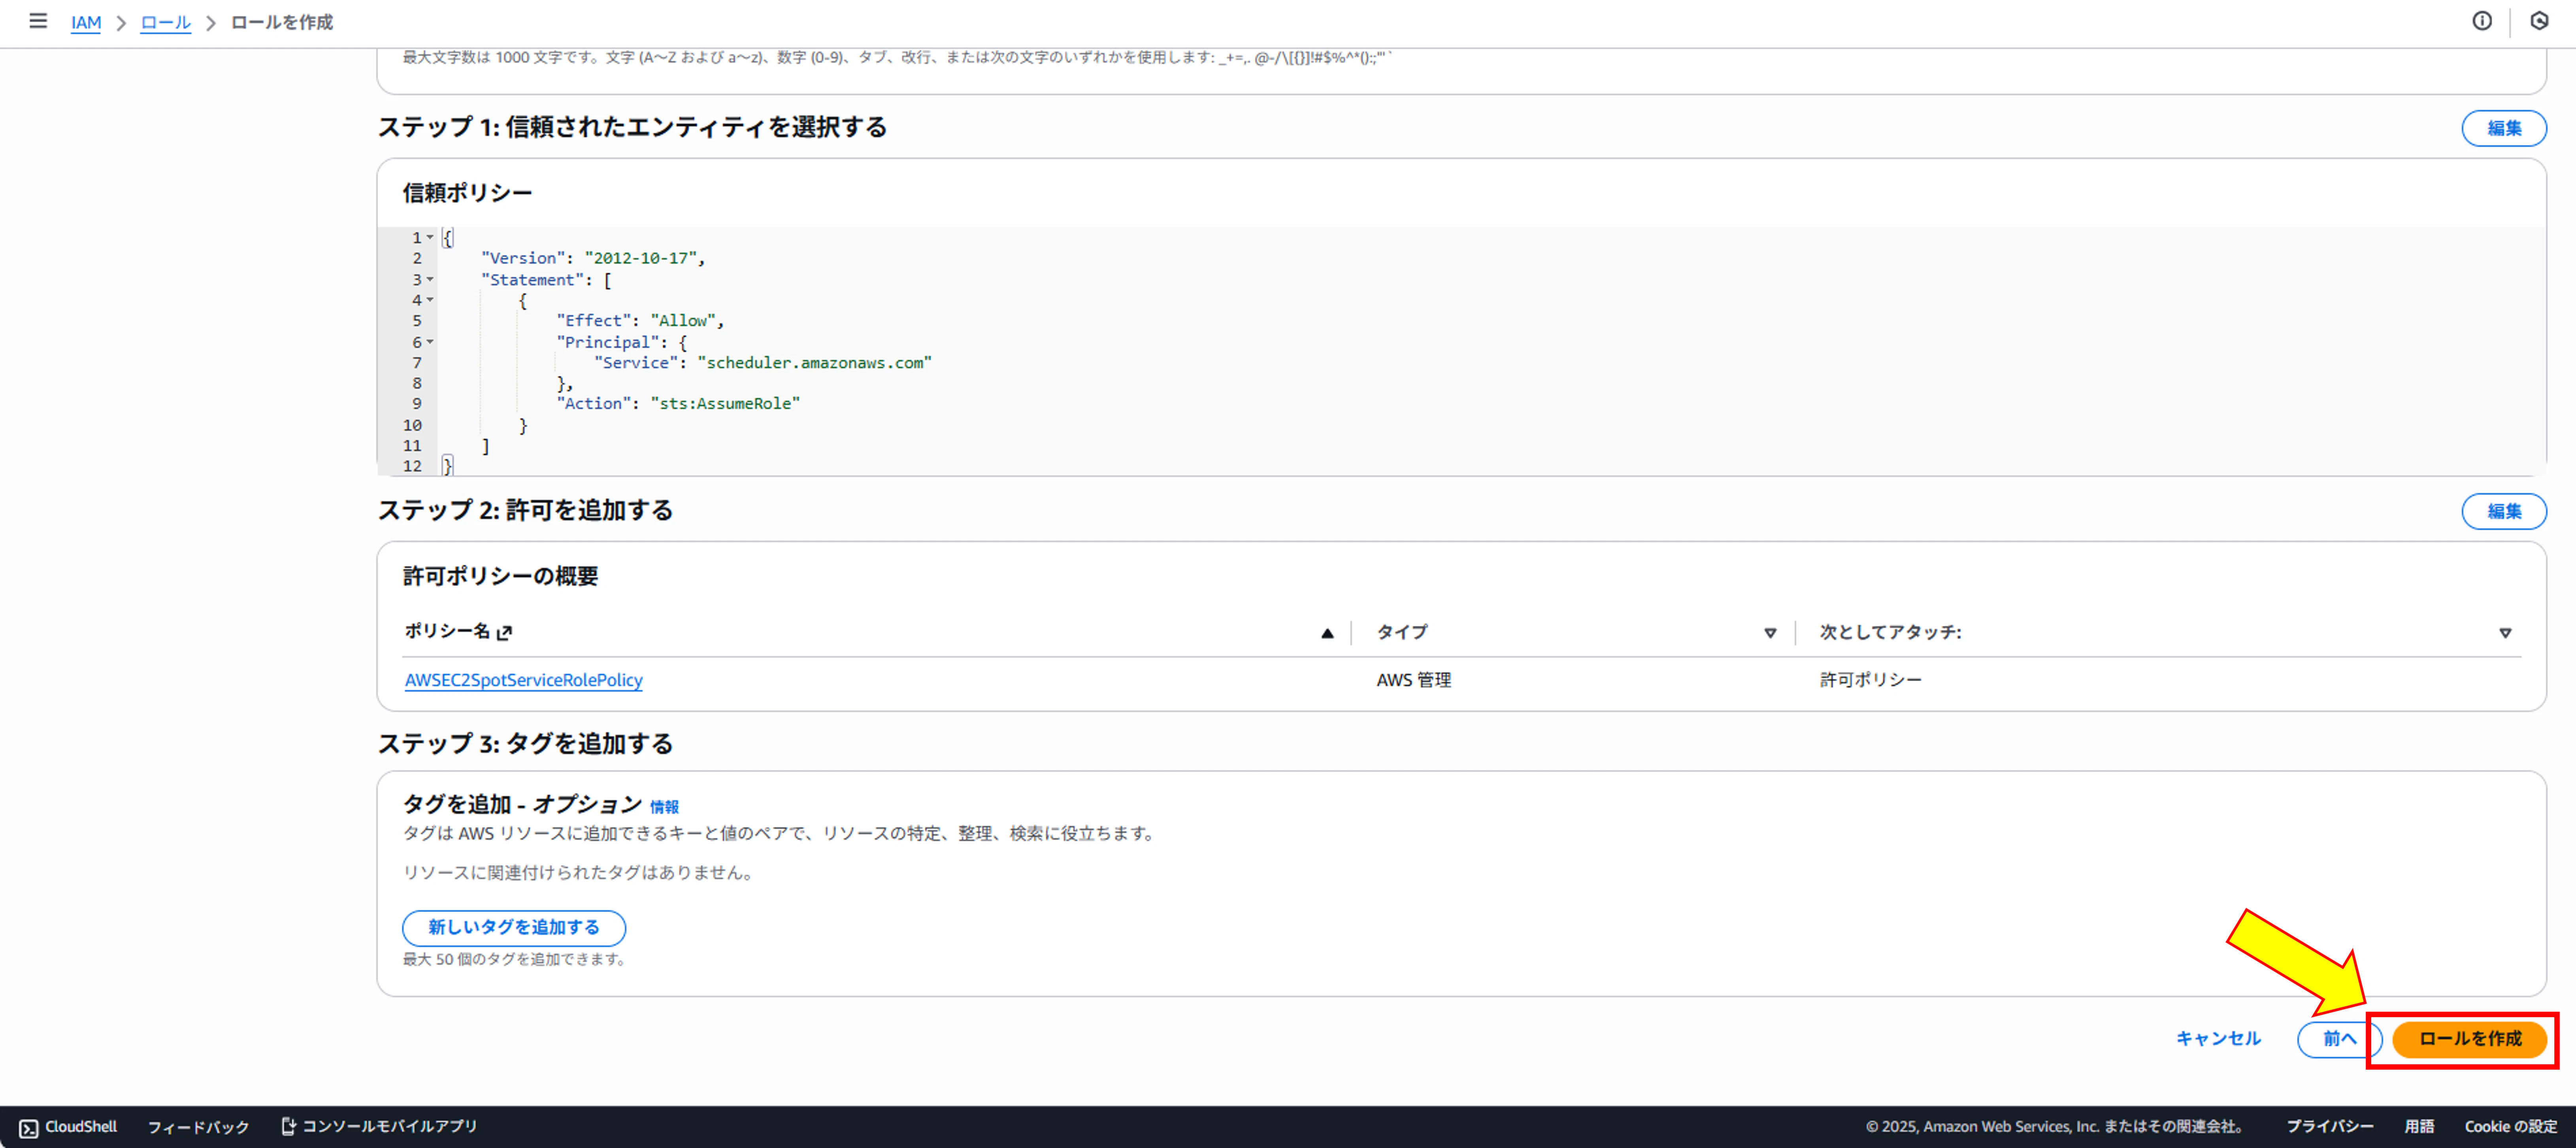Click the タイプ column header text
The image size is (2576, 1148).
click(1402, 632)
